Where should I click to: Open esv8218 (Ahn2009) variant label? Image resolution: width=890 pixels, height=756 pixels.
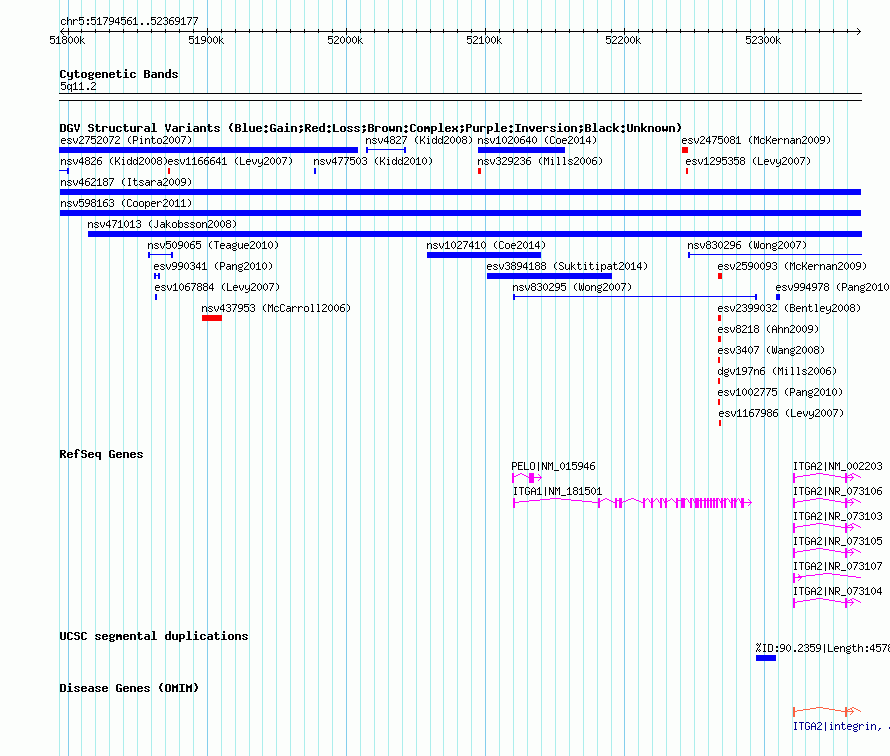coord(768,329)
